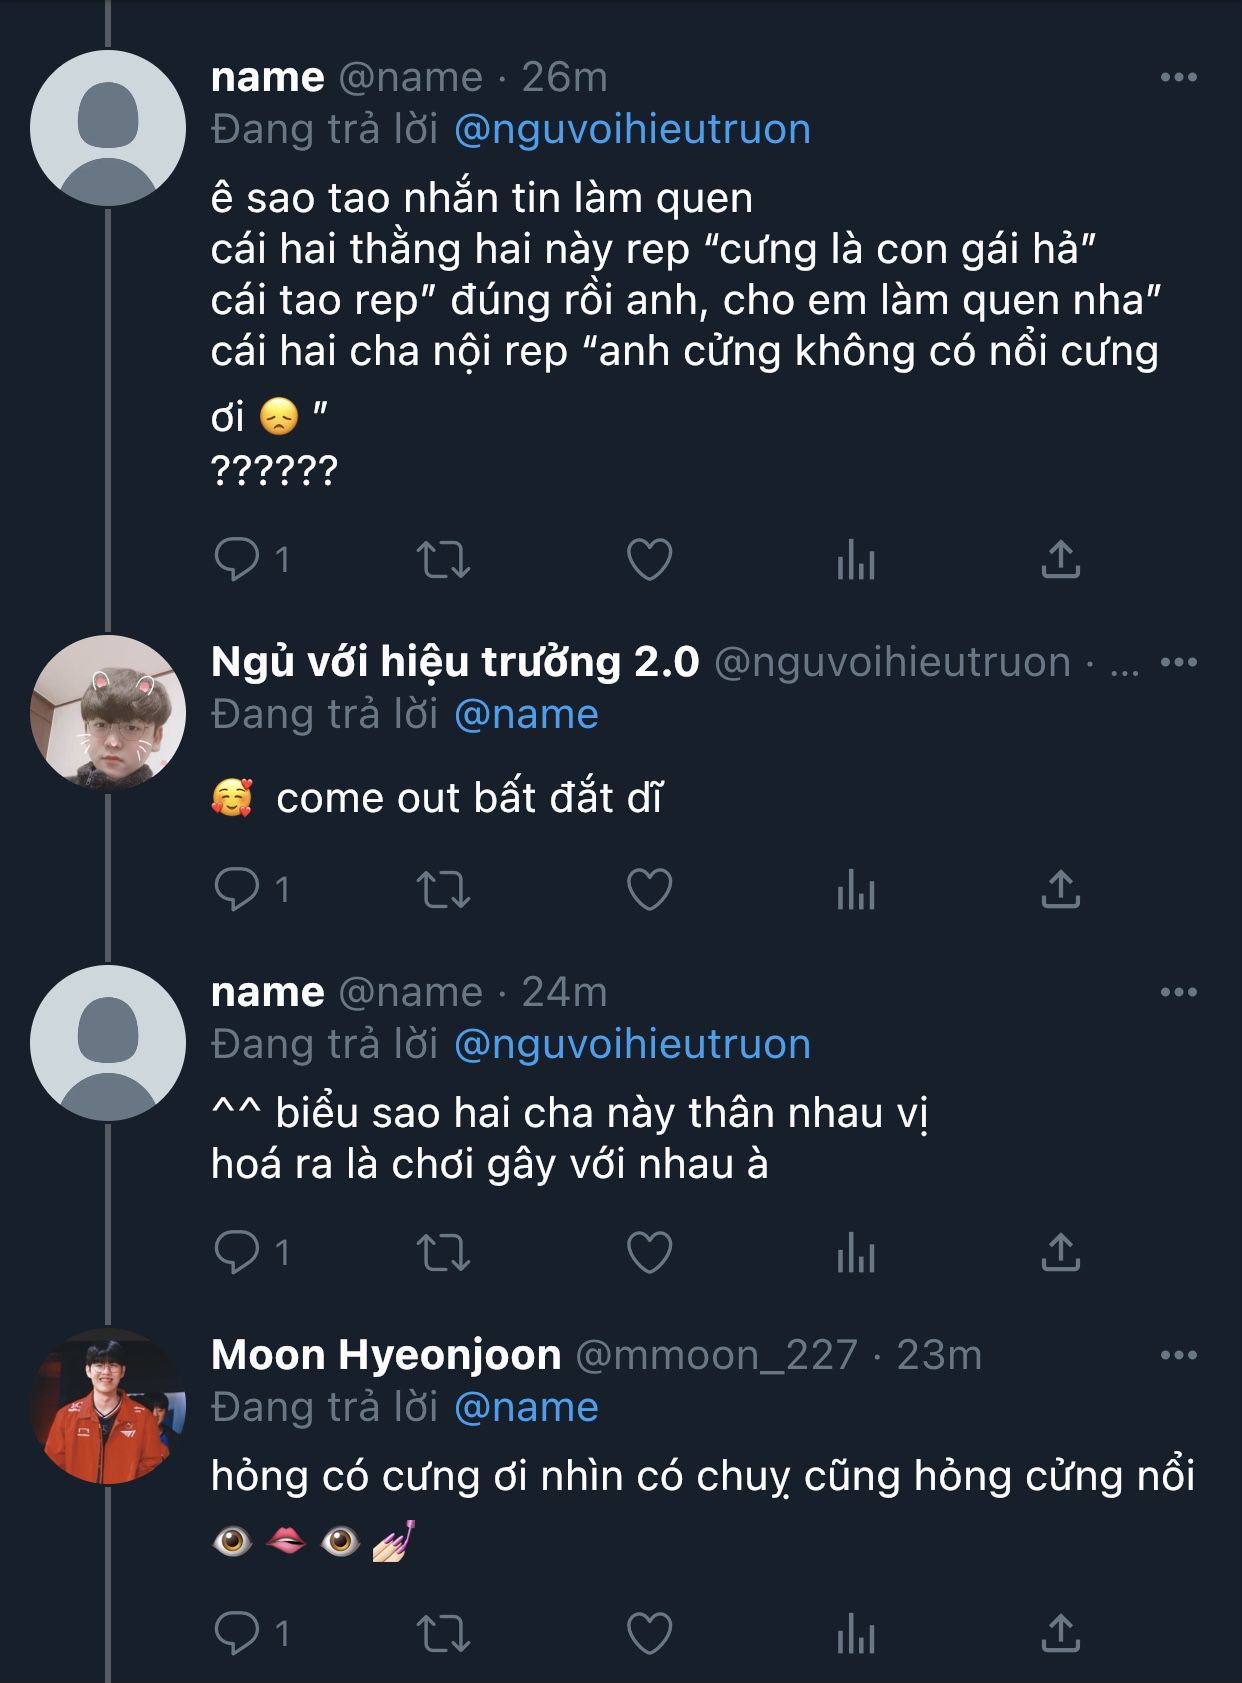The width and height of the screenshot is (1242, 1683).
Task: Open more options on Ngủ với hiệu trưởng tweet
Action: pyautogui.click(x=1179, y=662)
